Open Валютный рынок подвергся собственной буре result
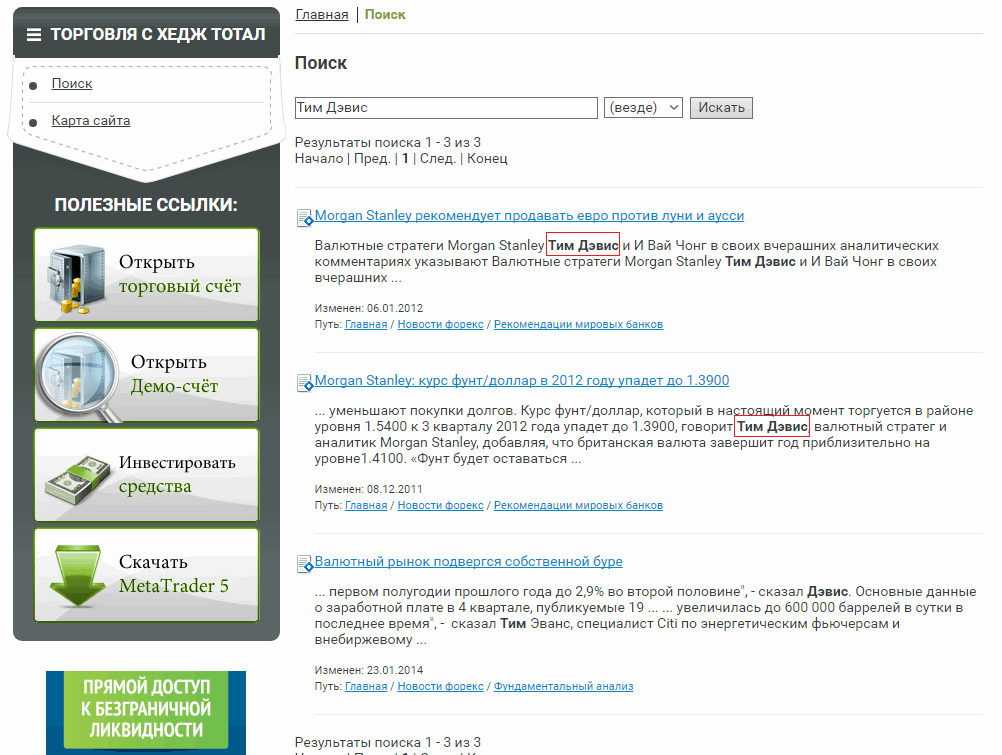 tap(468, 561)
